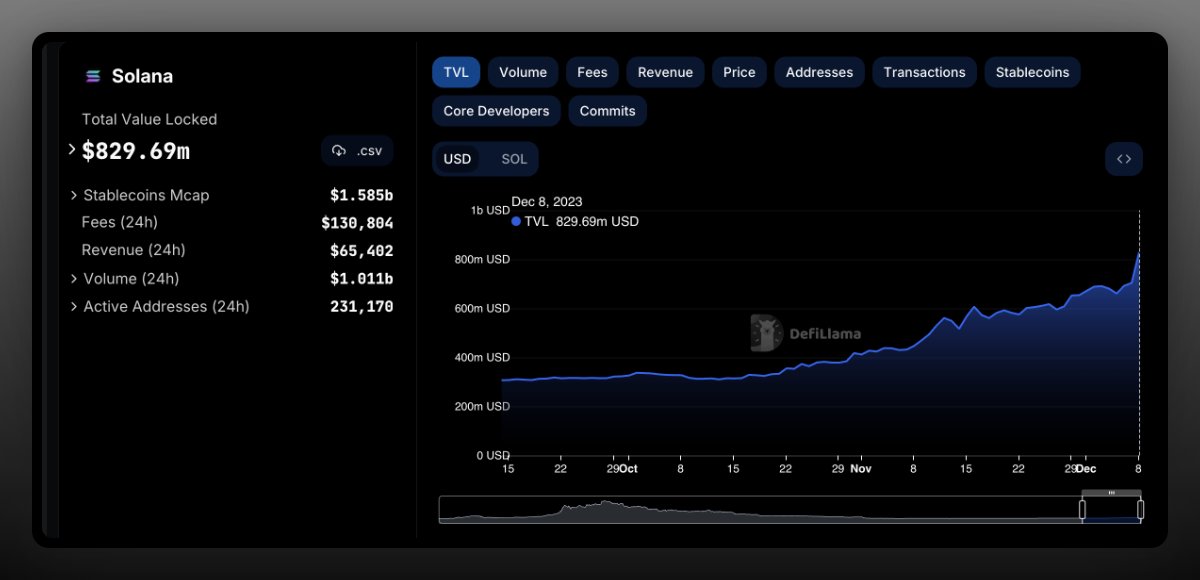Click the blue TVL legend dot
This screenshot has width=1200, height=580.
coord(516,221)
